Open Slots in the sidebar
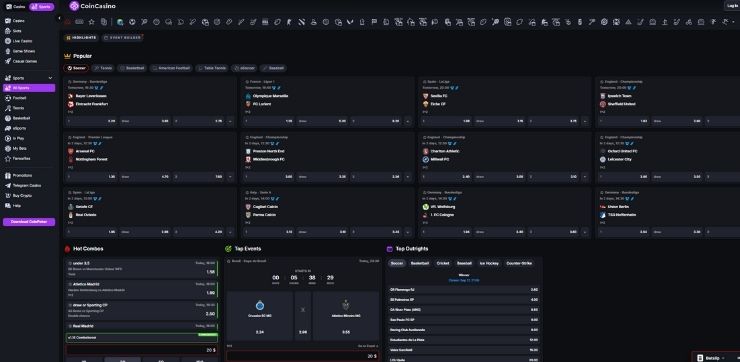Image resolution: width=740 pixels, height=362 pixels. tap(17, 31)
